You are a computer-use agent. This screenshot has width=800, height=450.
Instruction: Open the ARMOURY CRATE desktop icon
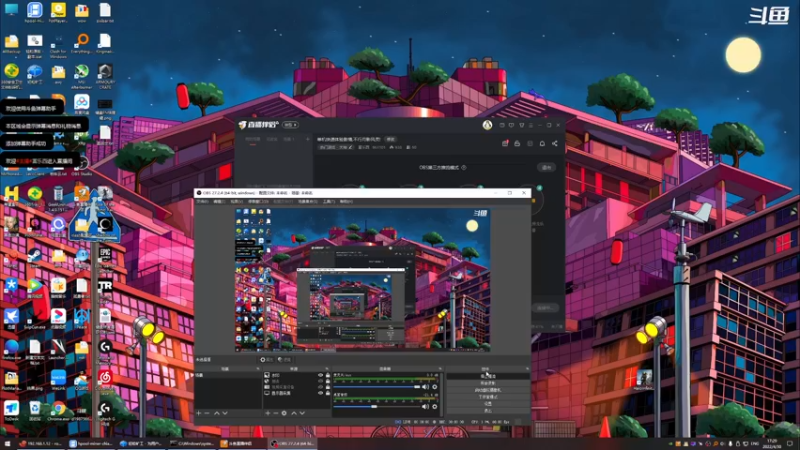(x=105, y=77)
